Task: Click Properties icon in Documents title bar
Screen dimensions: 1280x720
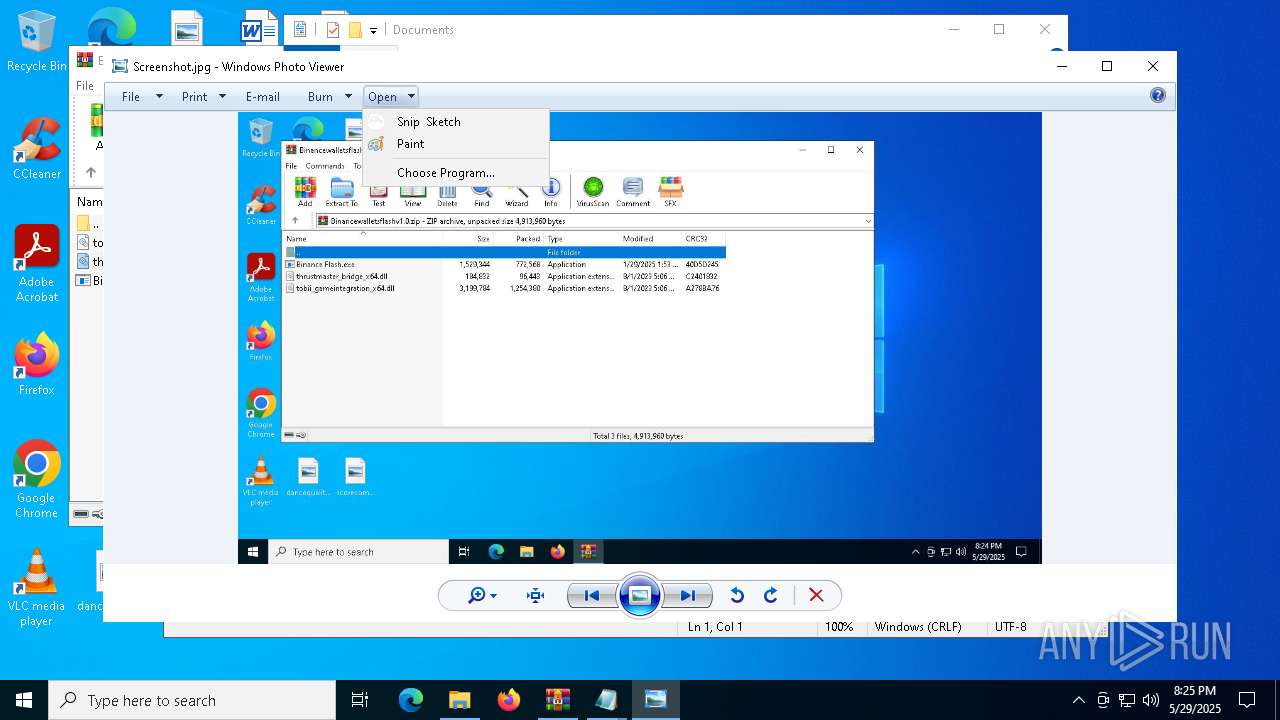Action: [333, 30]
